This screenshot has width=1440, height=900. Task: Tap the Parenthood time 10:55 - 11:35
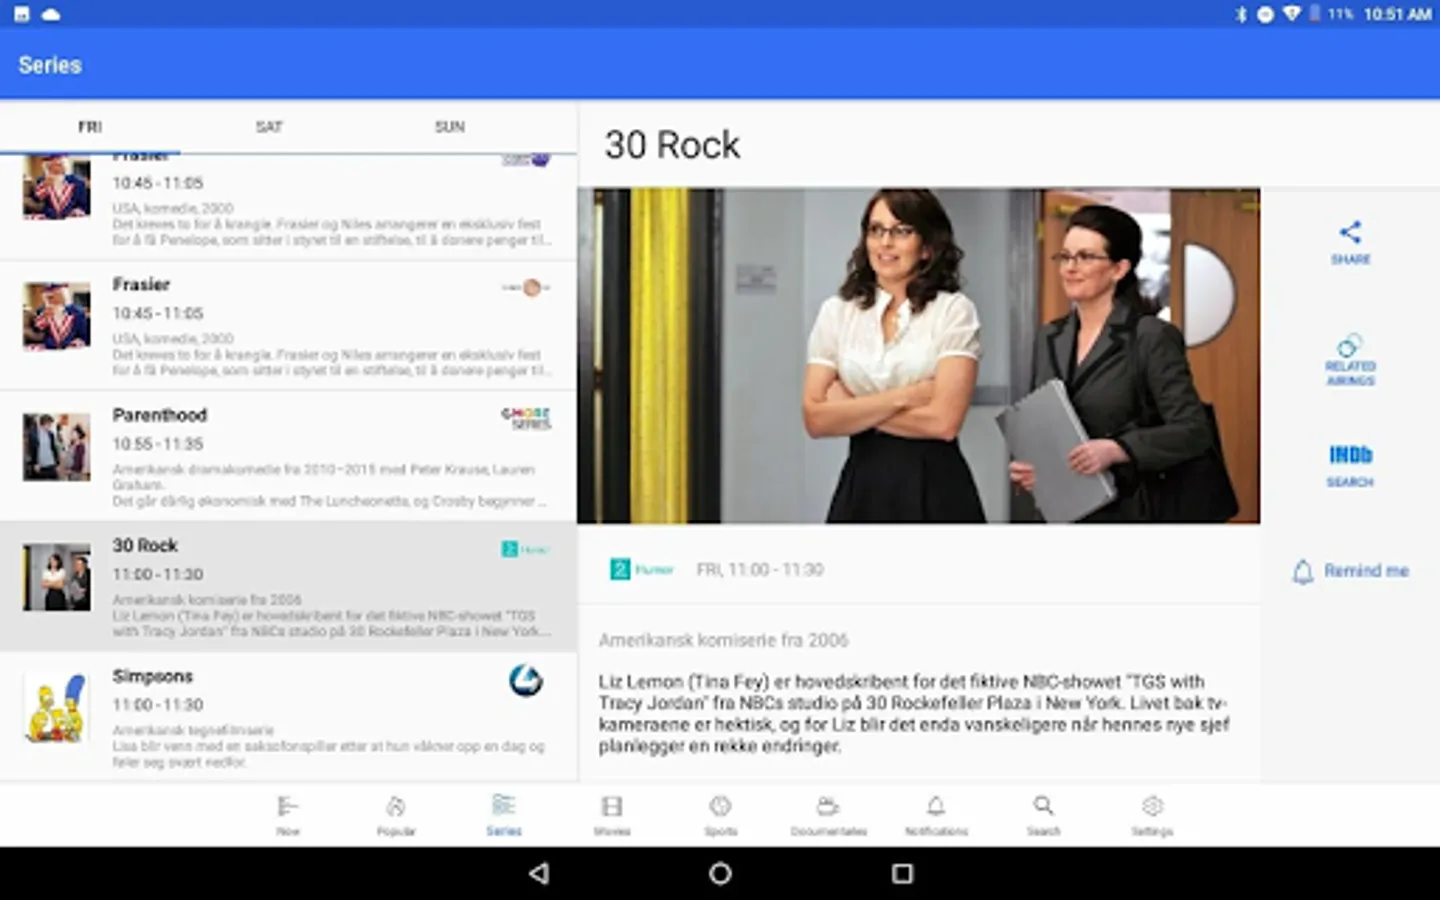click(158, 444)
